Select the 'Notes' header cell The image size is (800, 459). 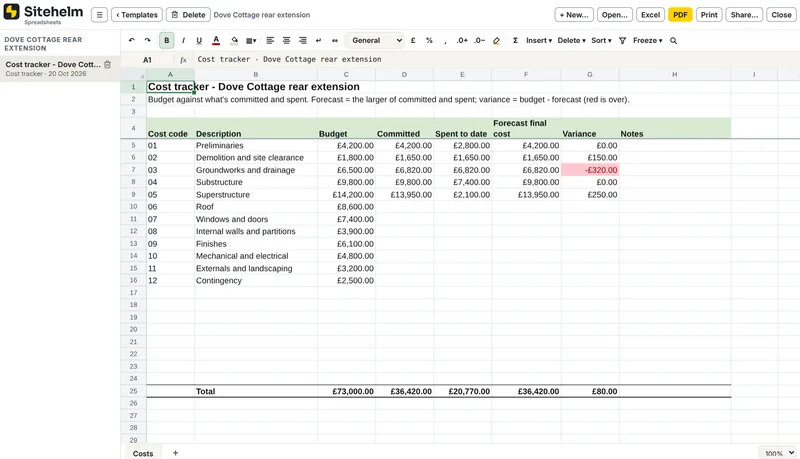[674, 128]
